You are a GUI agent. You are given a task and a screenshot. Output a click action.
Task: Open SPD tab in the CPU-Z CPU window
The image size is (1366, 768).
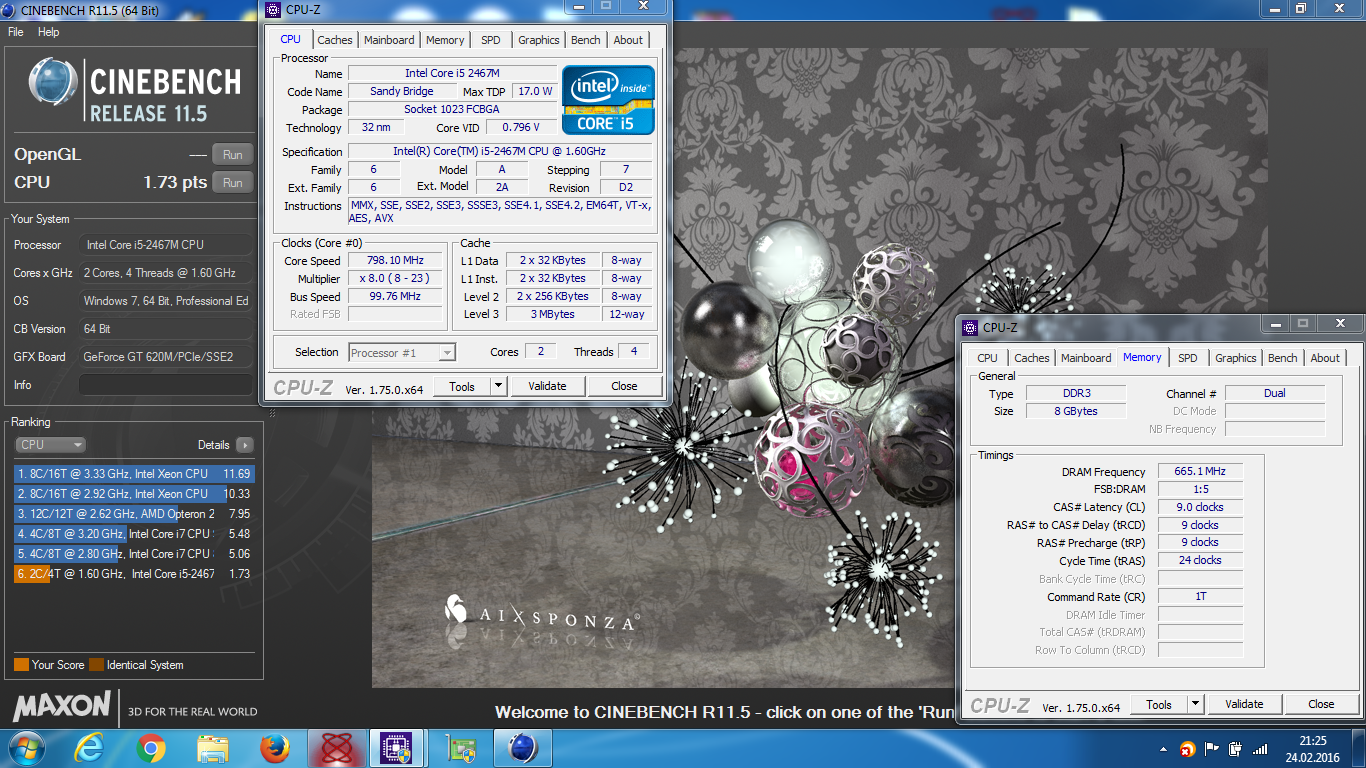[x=490, y=40]
